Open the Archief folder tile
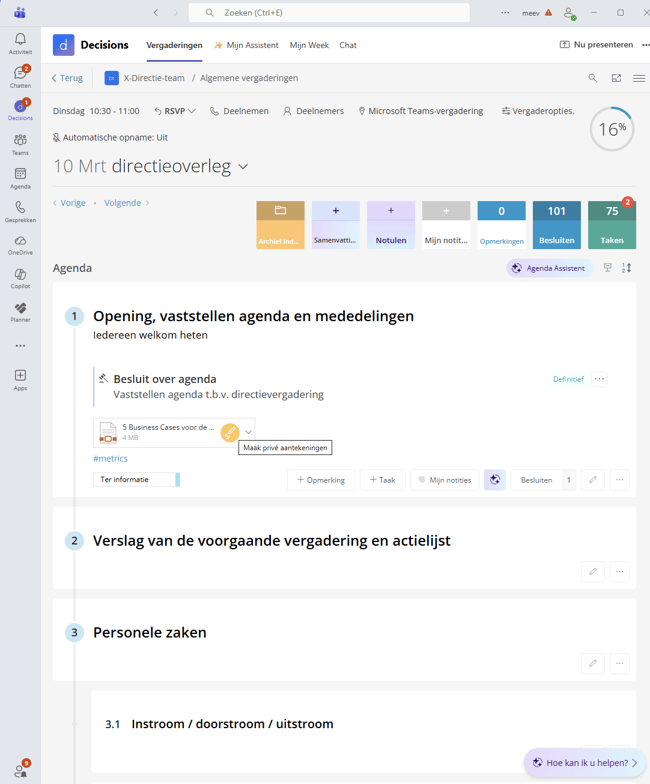650x784 pixels. [x=280, y=225]
